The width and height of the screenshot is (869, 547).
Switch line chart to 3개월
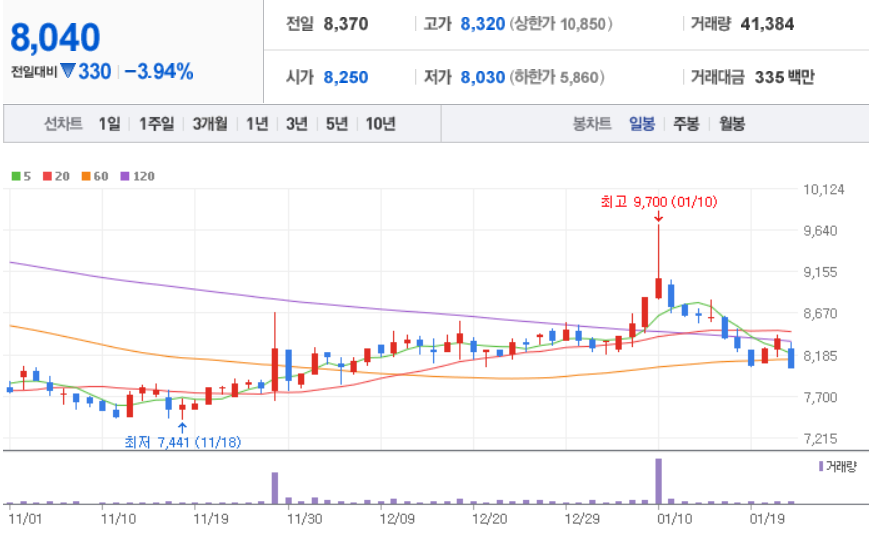(x=209, y=124)
